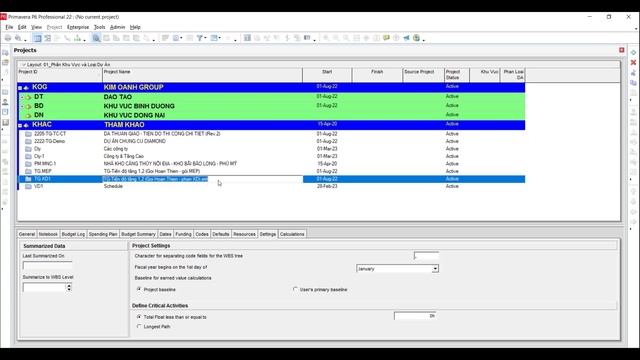Click the Source Project column header
The image size is (640, 360).
tap(423, 75)
